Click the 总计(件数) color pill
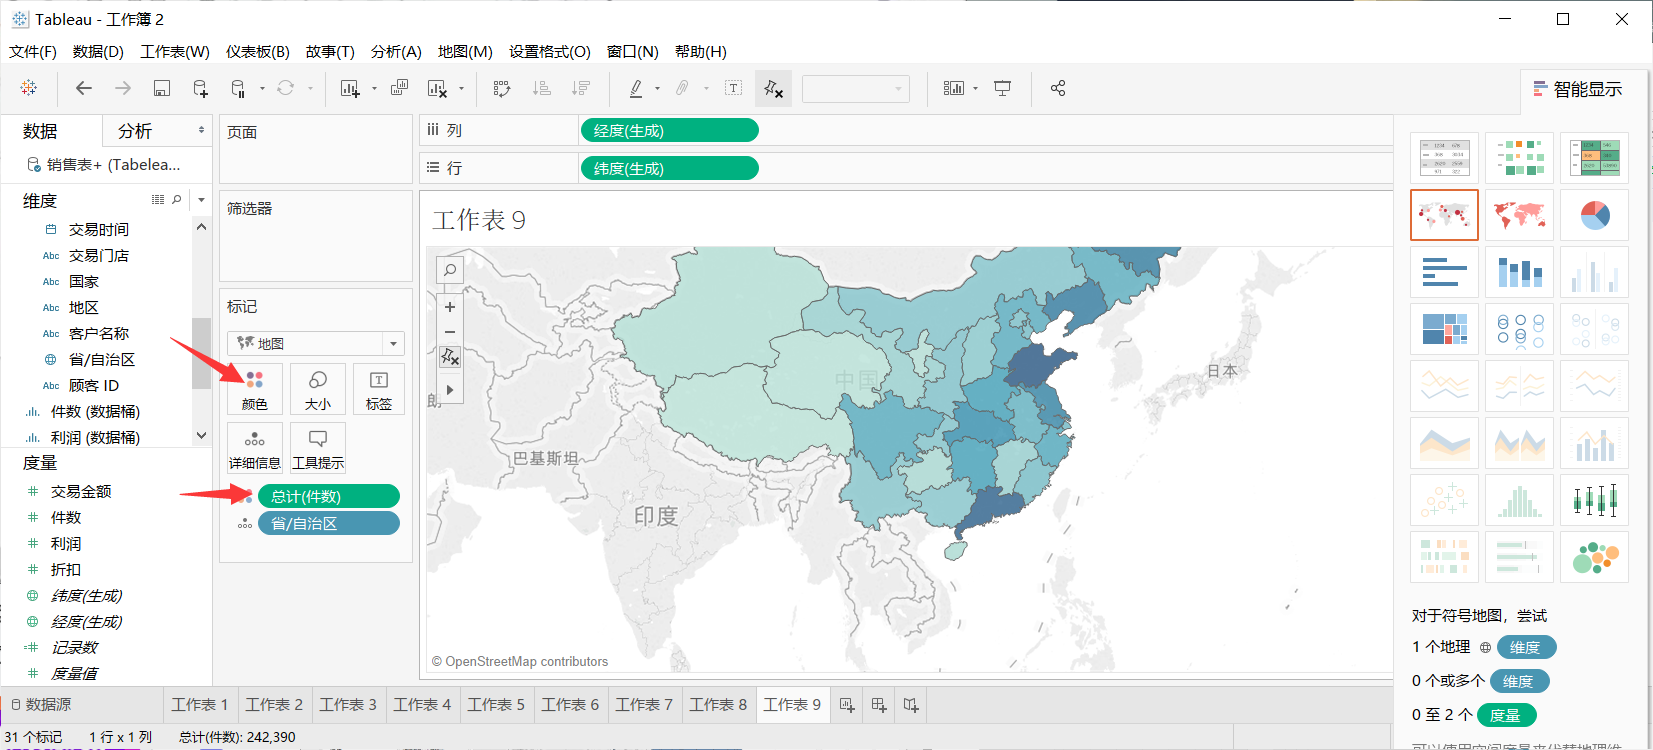The width and height of the screenshot is (1653, 750). click(x=329, y=497)
